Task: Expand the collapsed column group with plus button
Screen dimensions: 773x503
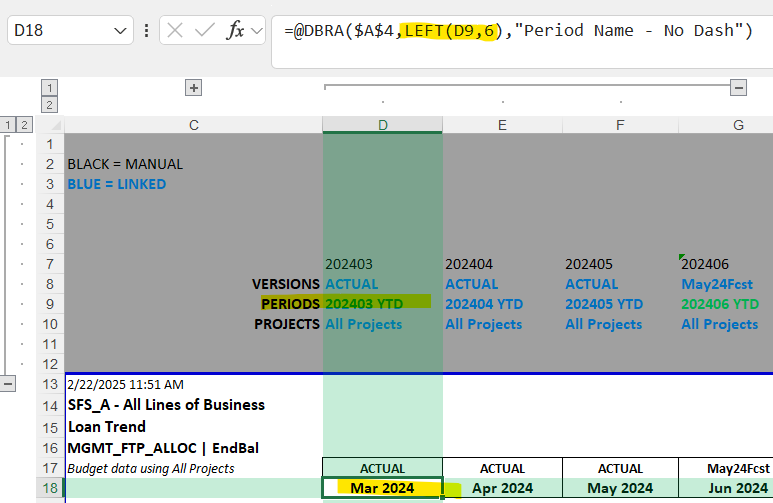Action: click(194, 88)
